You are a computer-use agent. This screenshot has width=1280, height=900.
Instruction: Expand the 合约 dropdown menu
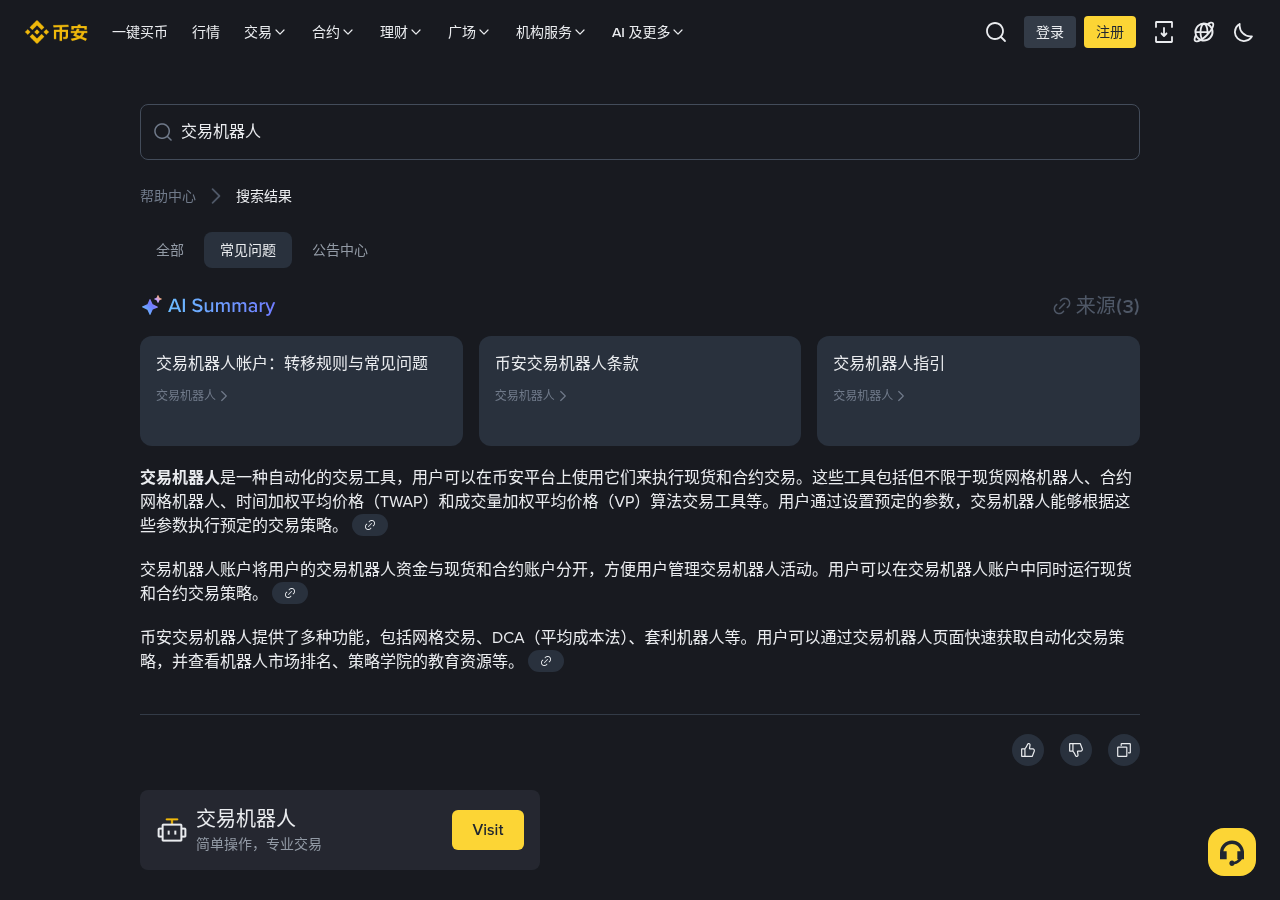(333, 32)
